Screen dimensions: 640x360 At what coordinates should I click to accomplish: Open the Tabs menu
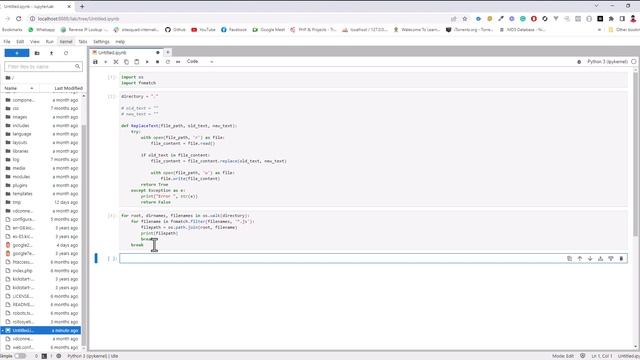pyautogui.click(x=83, y=42)
